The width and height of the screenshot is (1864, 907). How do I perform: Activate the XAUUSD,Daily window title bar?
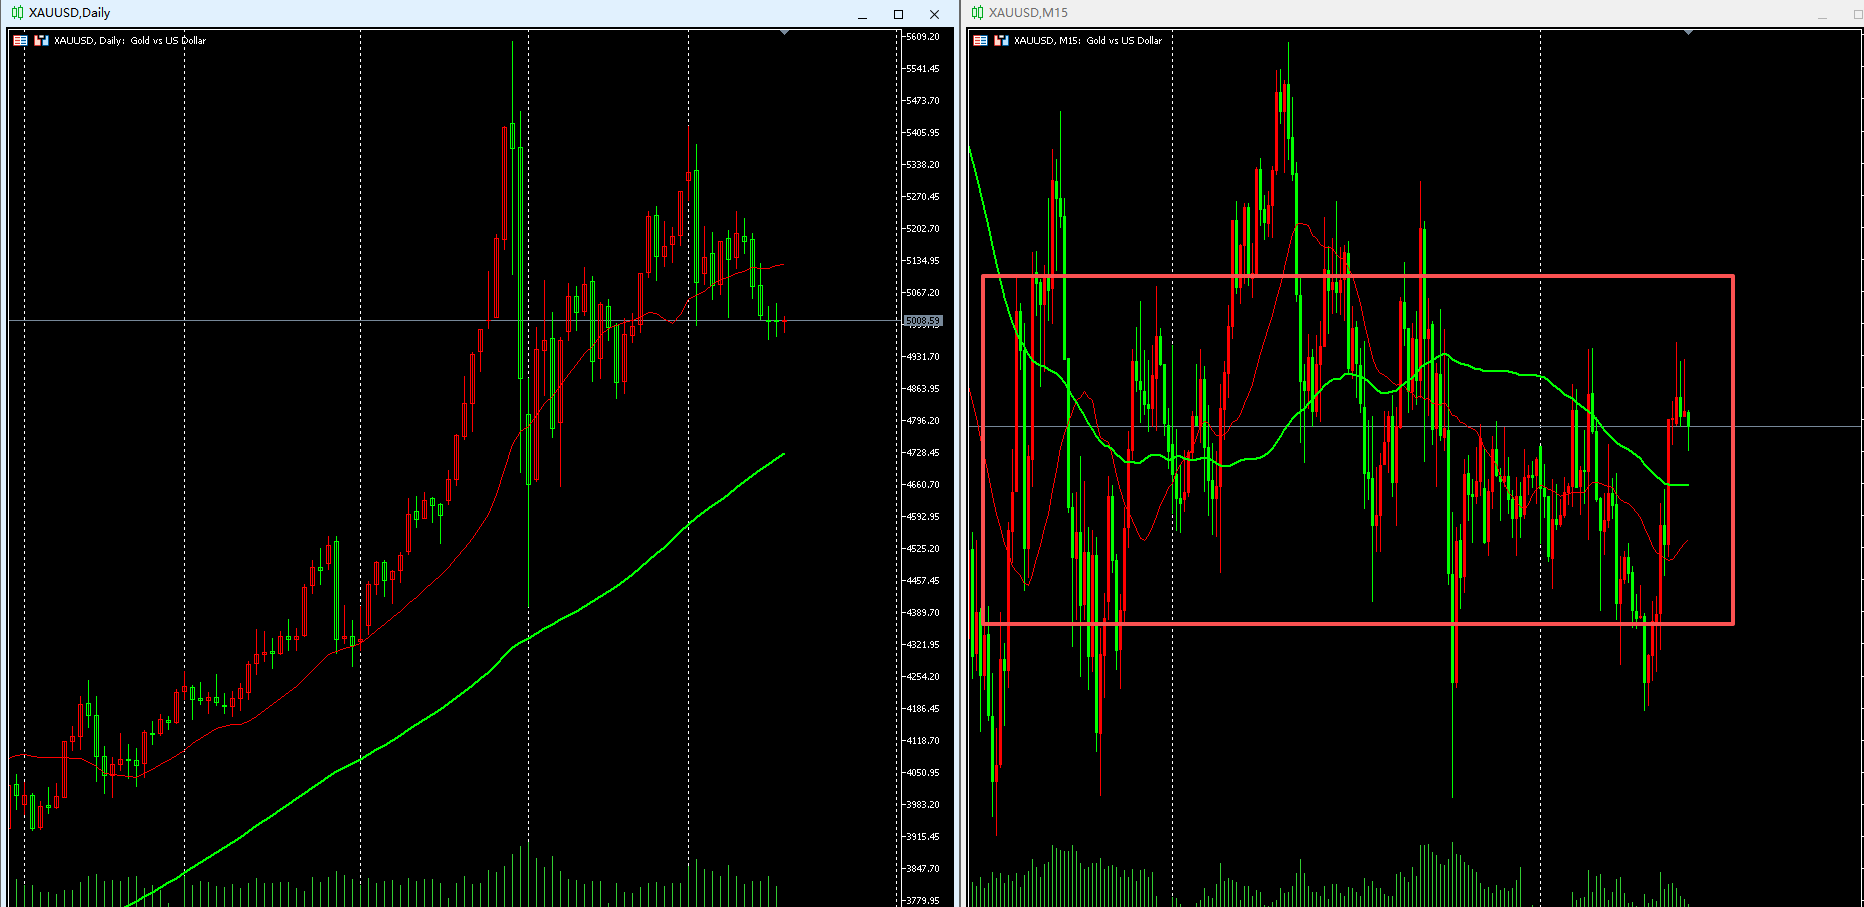pyautogui.click(x=400, y=13)
